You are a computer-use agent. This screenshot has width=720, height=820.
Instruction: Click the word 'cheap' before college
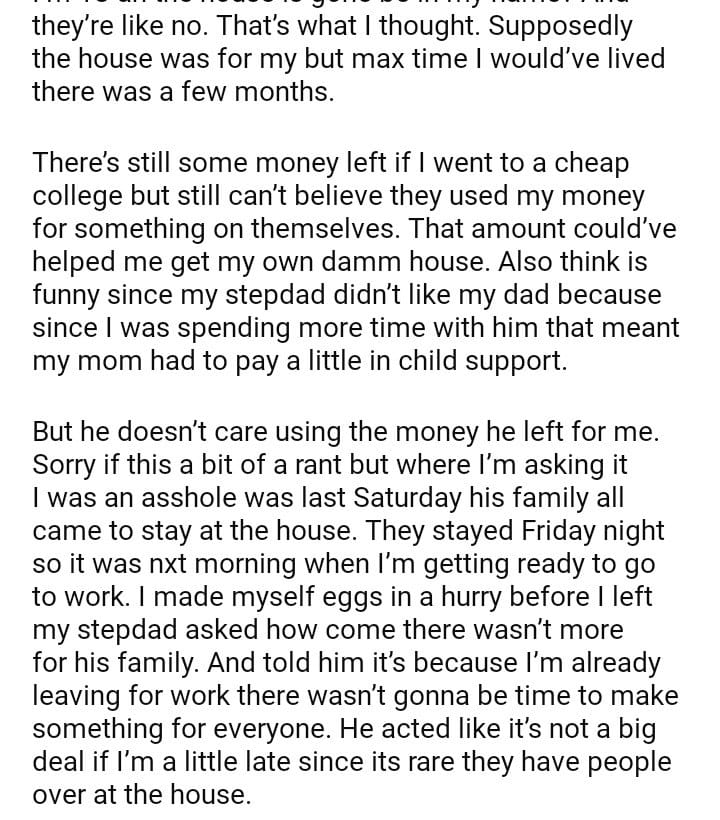pyautogui.click(x=593, y=163)
